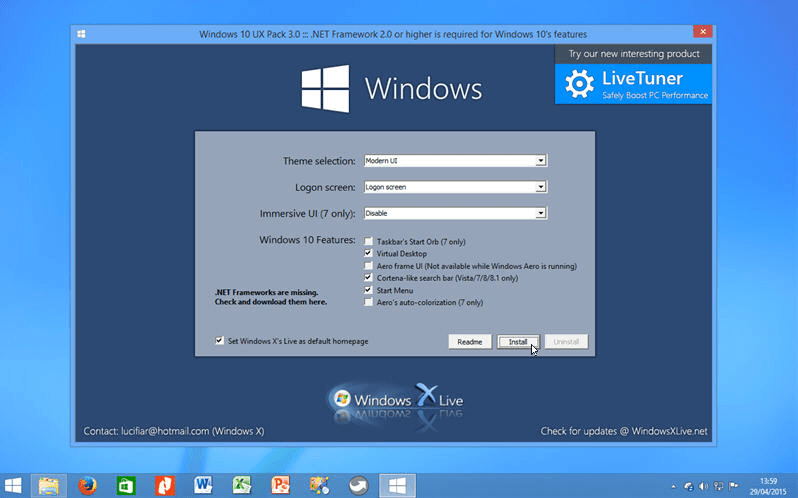The width and height of the screenshot is (798, 498).
Task: Open the Windows Store taskbar icon
Action: pos(126,485)
